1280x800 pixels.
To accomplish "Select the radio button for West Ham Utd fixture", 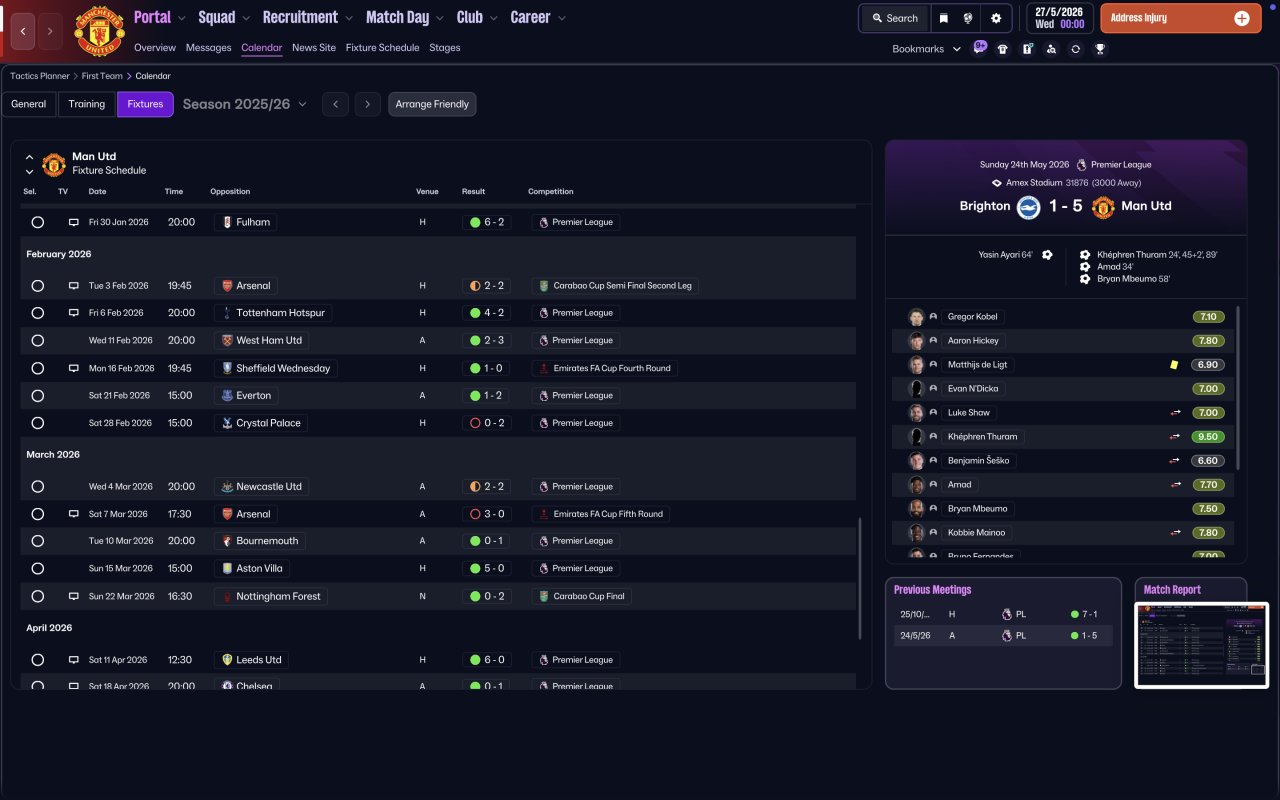I will pyautogui.click(x=38, y=341).
